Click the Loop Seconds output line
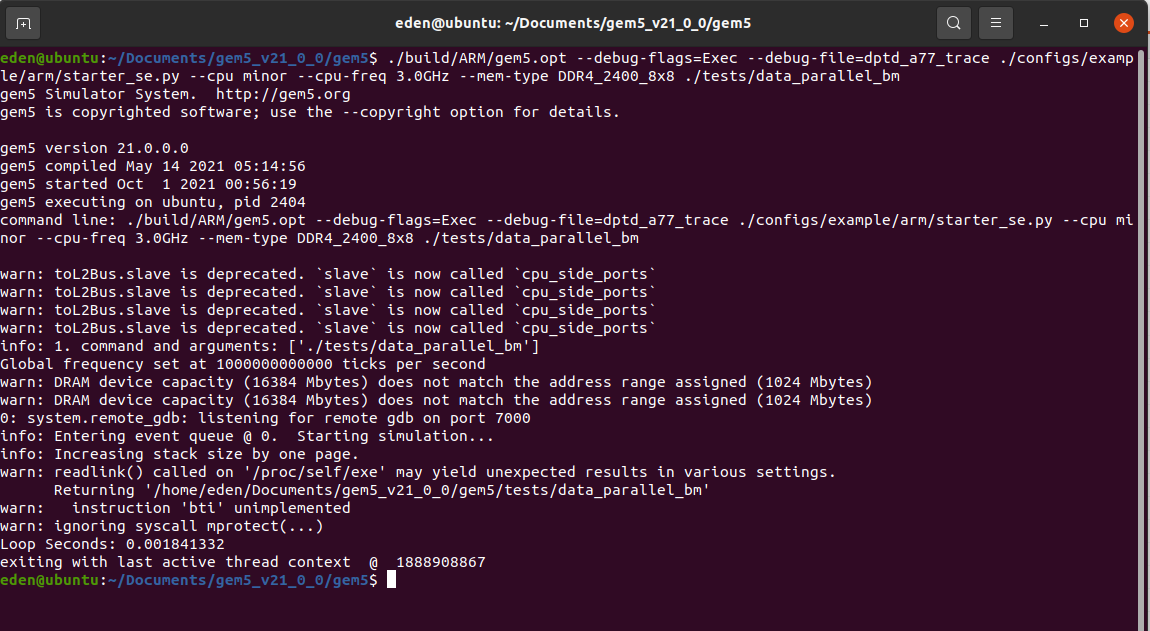 112,544
